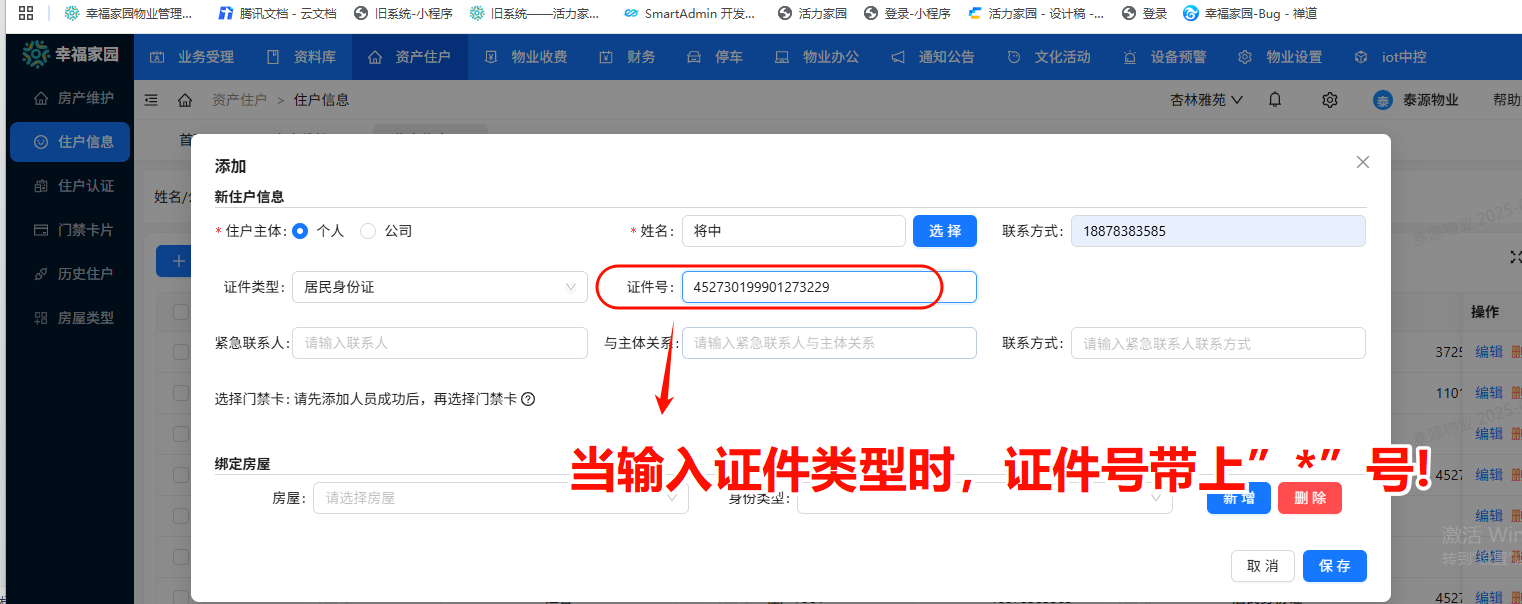Open the 证件类型 dropdown
The width and height of the screenshot is (1522, 604).
click(x=439, y=287)
